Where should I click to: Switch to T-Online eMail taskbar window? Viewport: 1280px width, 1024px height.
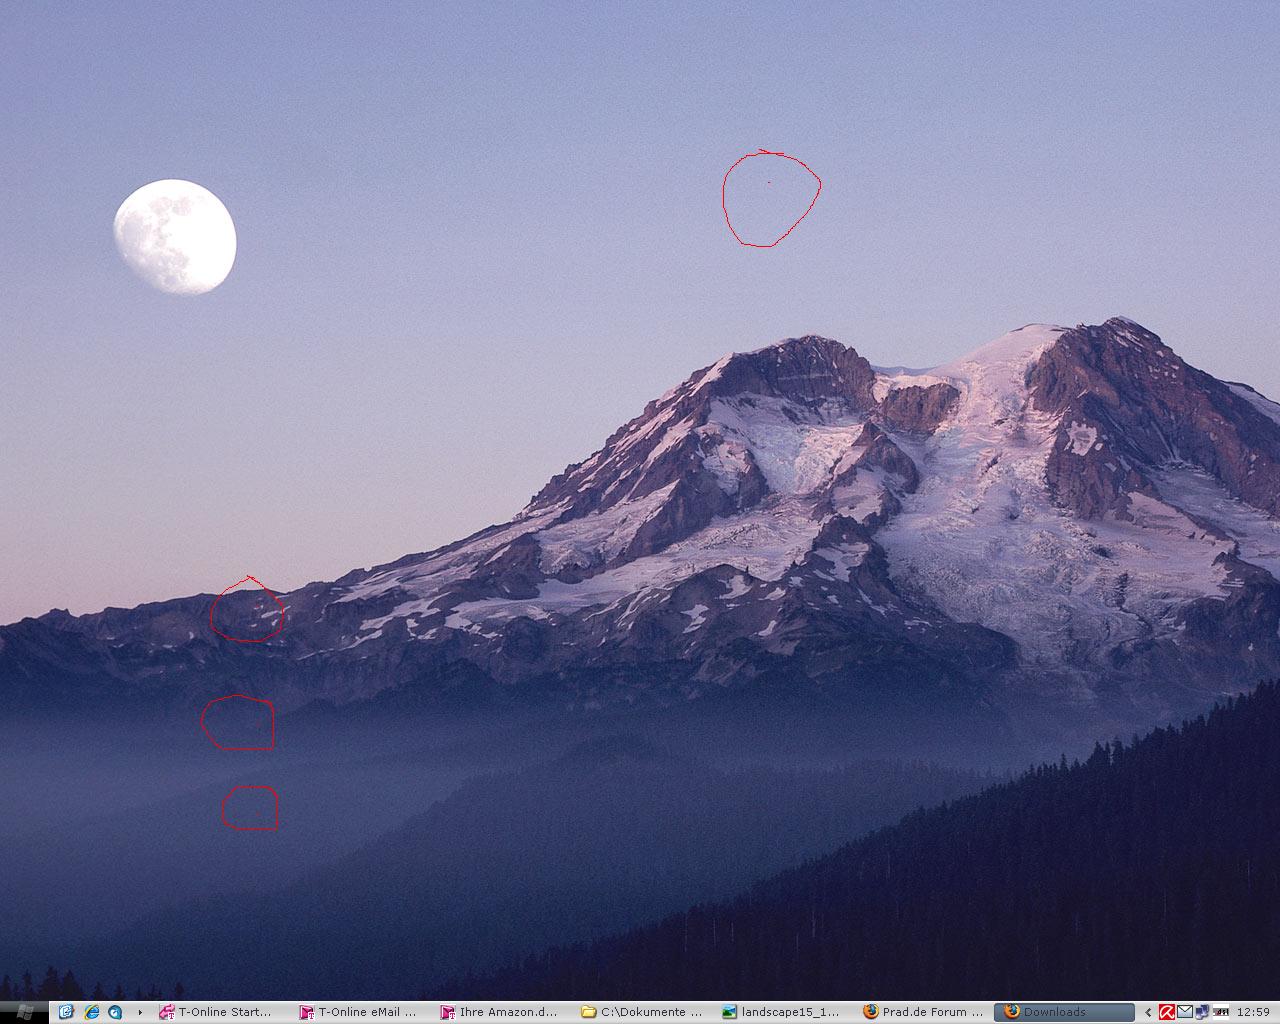(362, 1012)
